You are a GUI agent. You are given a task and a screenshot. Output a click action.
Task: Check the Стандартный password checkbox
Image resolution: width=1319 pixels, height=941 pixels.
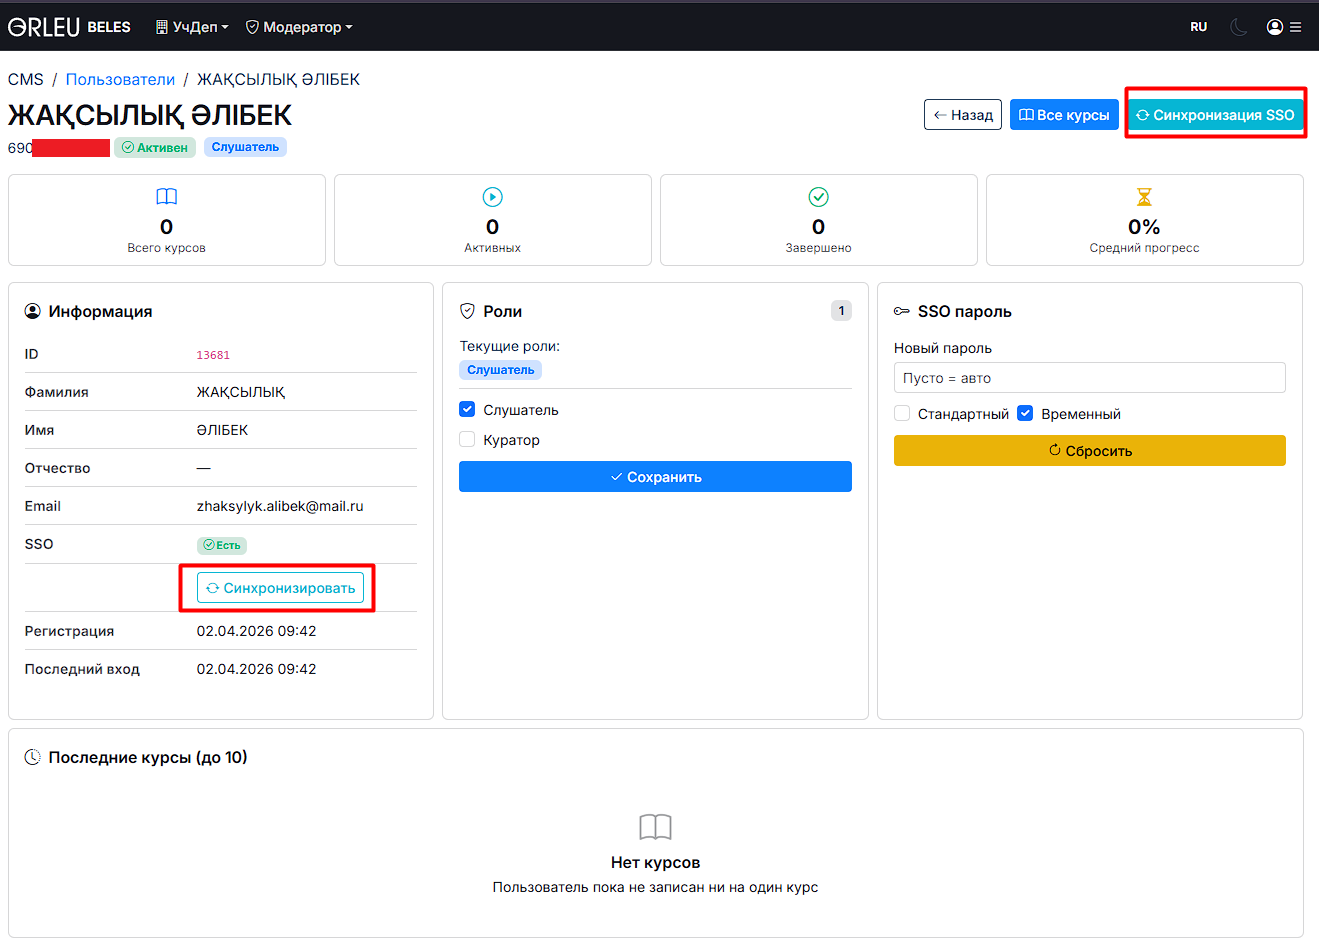[x=902, y=413]
